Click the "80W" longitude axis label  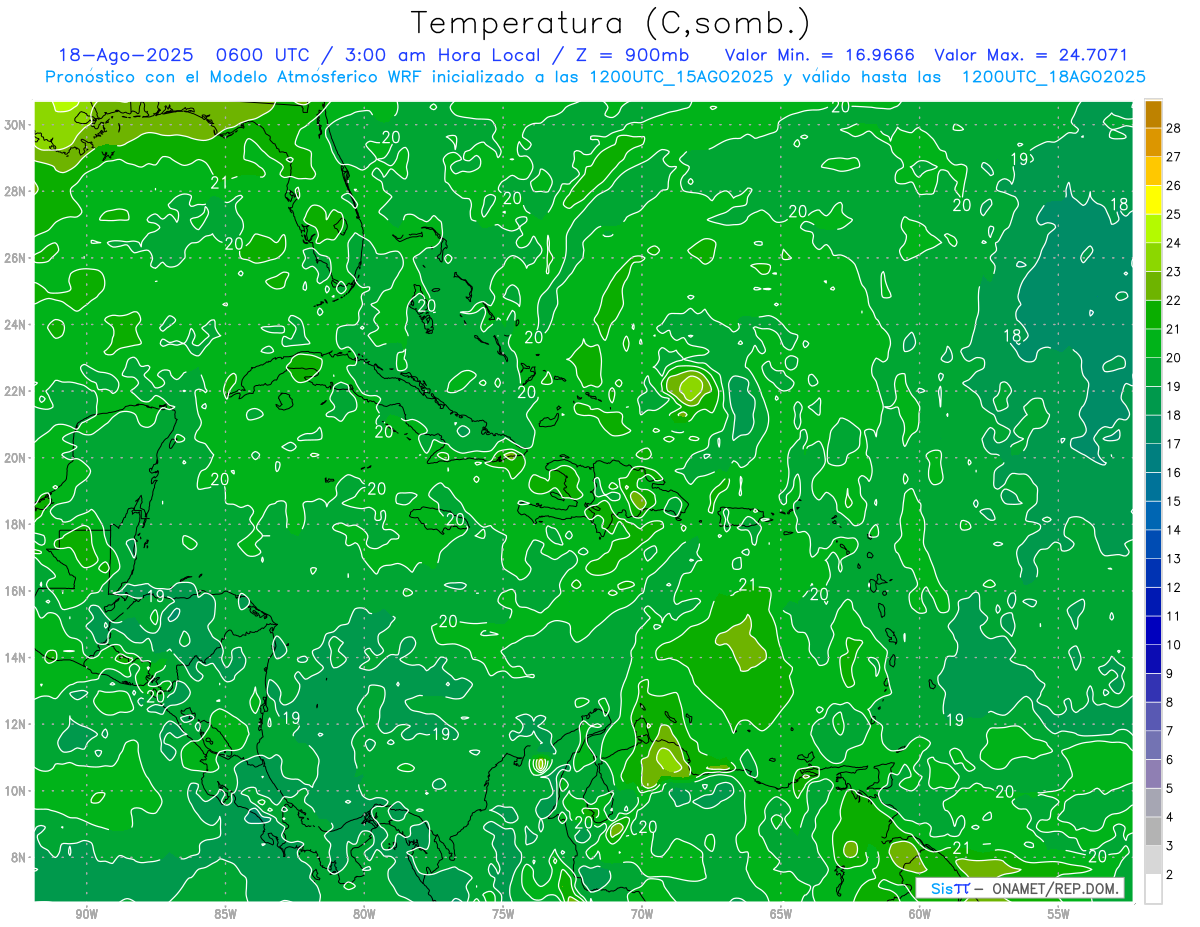tap(364, 914)
